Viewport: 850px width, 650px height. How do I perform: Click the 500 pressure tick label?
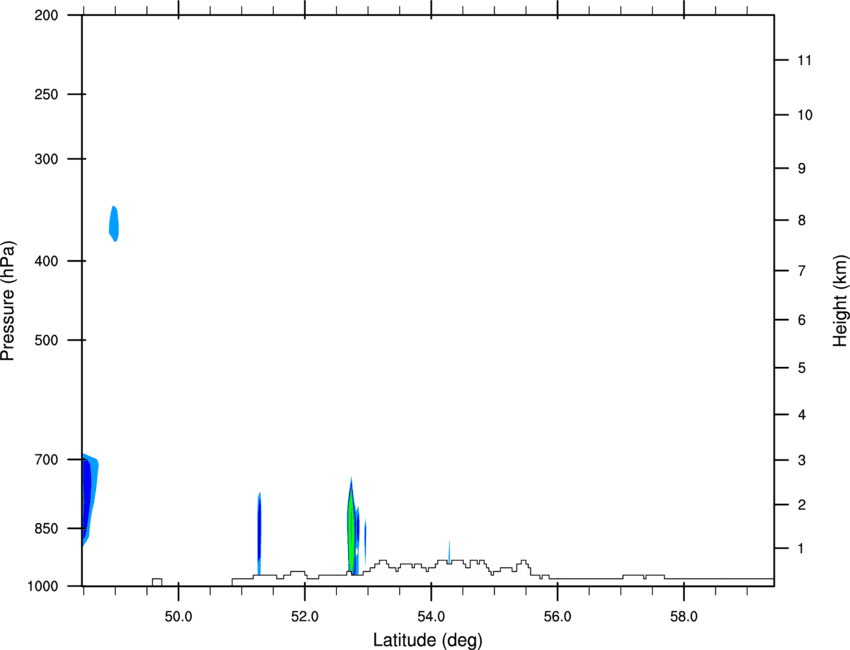[x=46, y=340]
